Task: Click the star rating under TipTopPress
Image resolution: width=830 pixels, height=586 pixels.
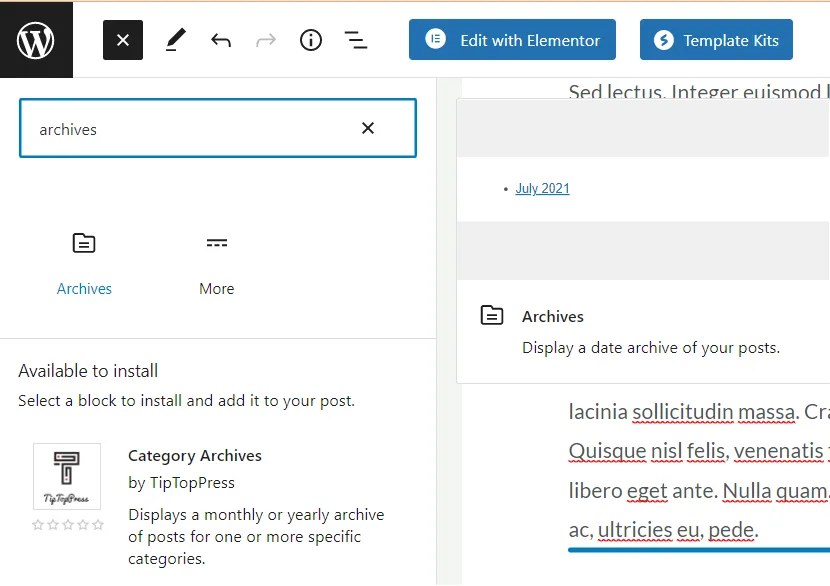Action: 67,525
